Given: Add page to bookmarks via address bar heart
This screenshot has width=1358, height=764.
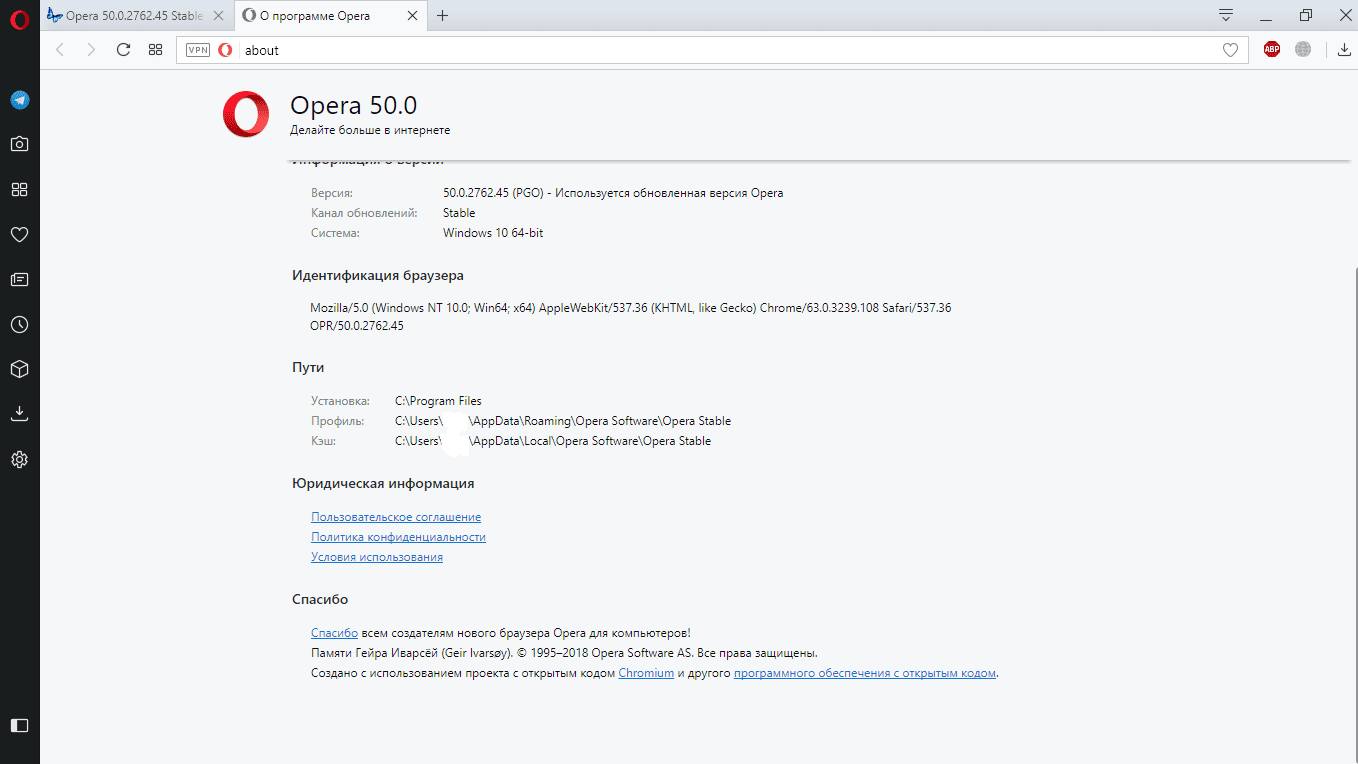Looking at the screenshot, I should coord(1230,50).
